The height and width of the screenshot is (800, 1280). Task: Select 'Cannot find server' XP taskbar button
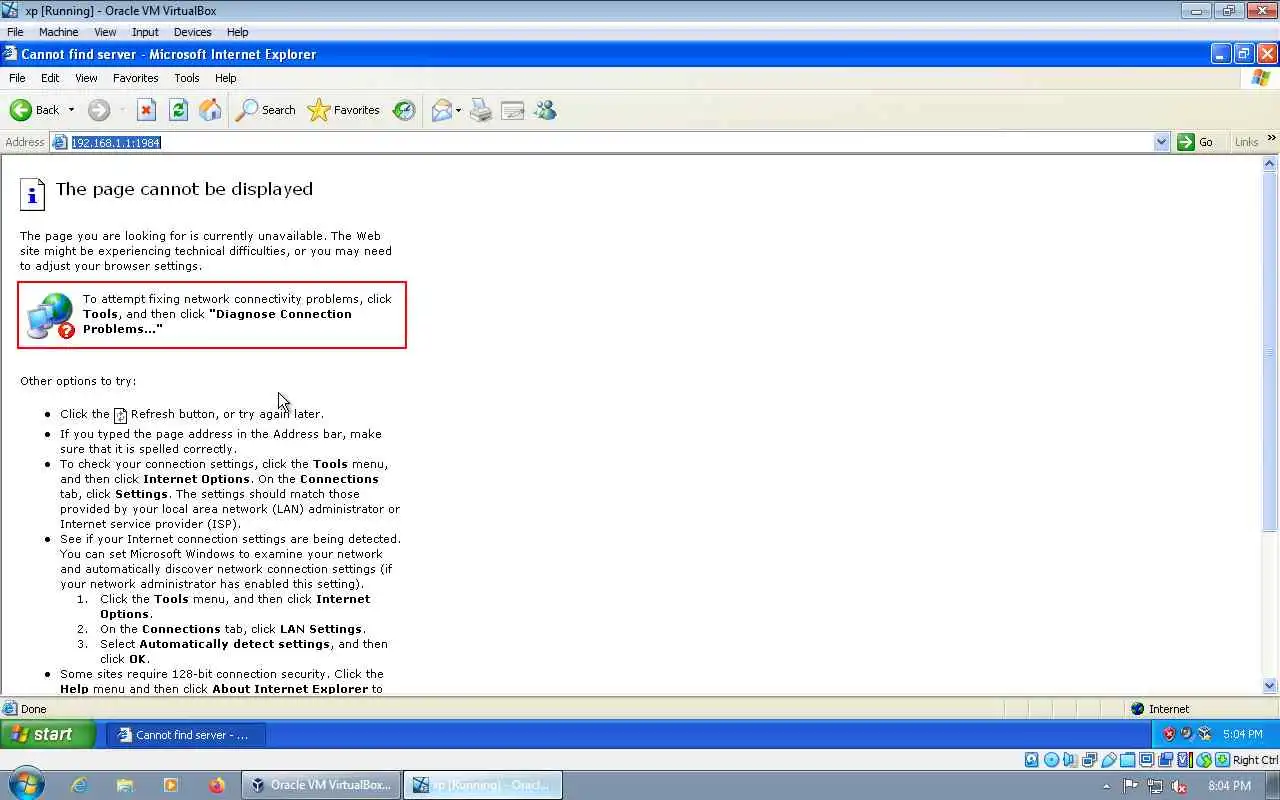[x=187, y=735]
